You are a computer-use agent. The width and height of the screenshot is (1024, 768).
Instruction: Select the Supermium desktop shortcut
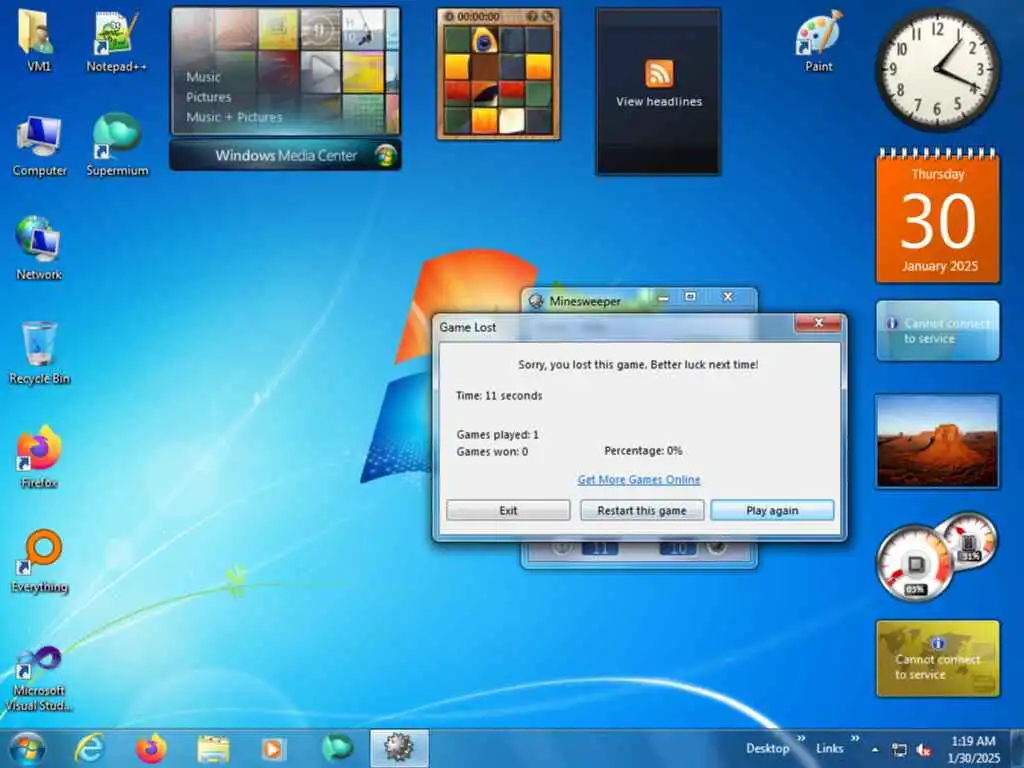point(117,145)
